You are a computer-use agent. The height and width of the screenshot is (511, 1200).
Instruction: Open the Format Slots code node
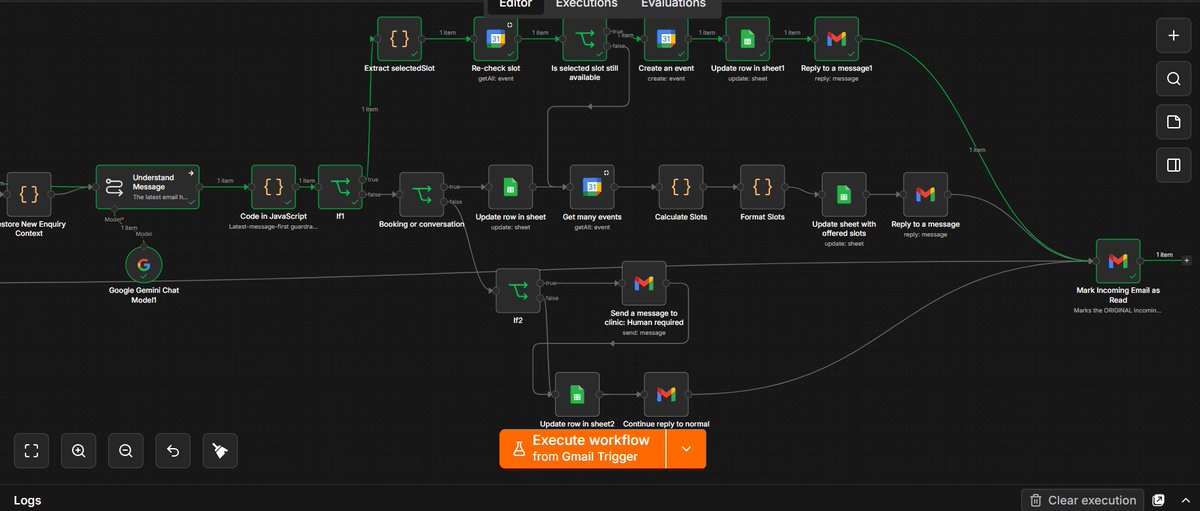coord(762,187)
